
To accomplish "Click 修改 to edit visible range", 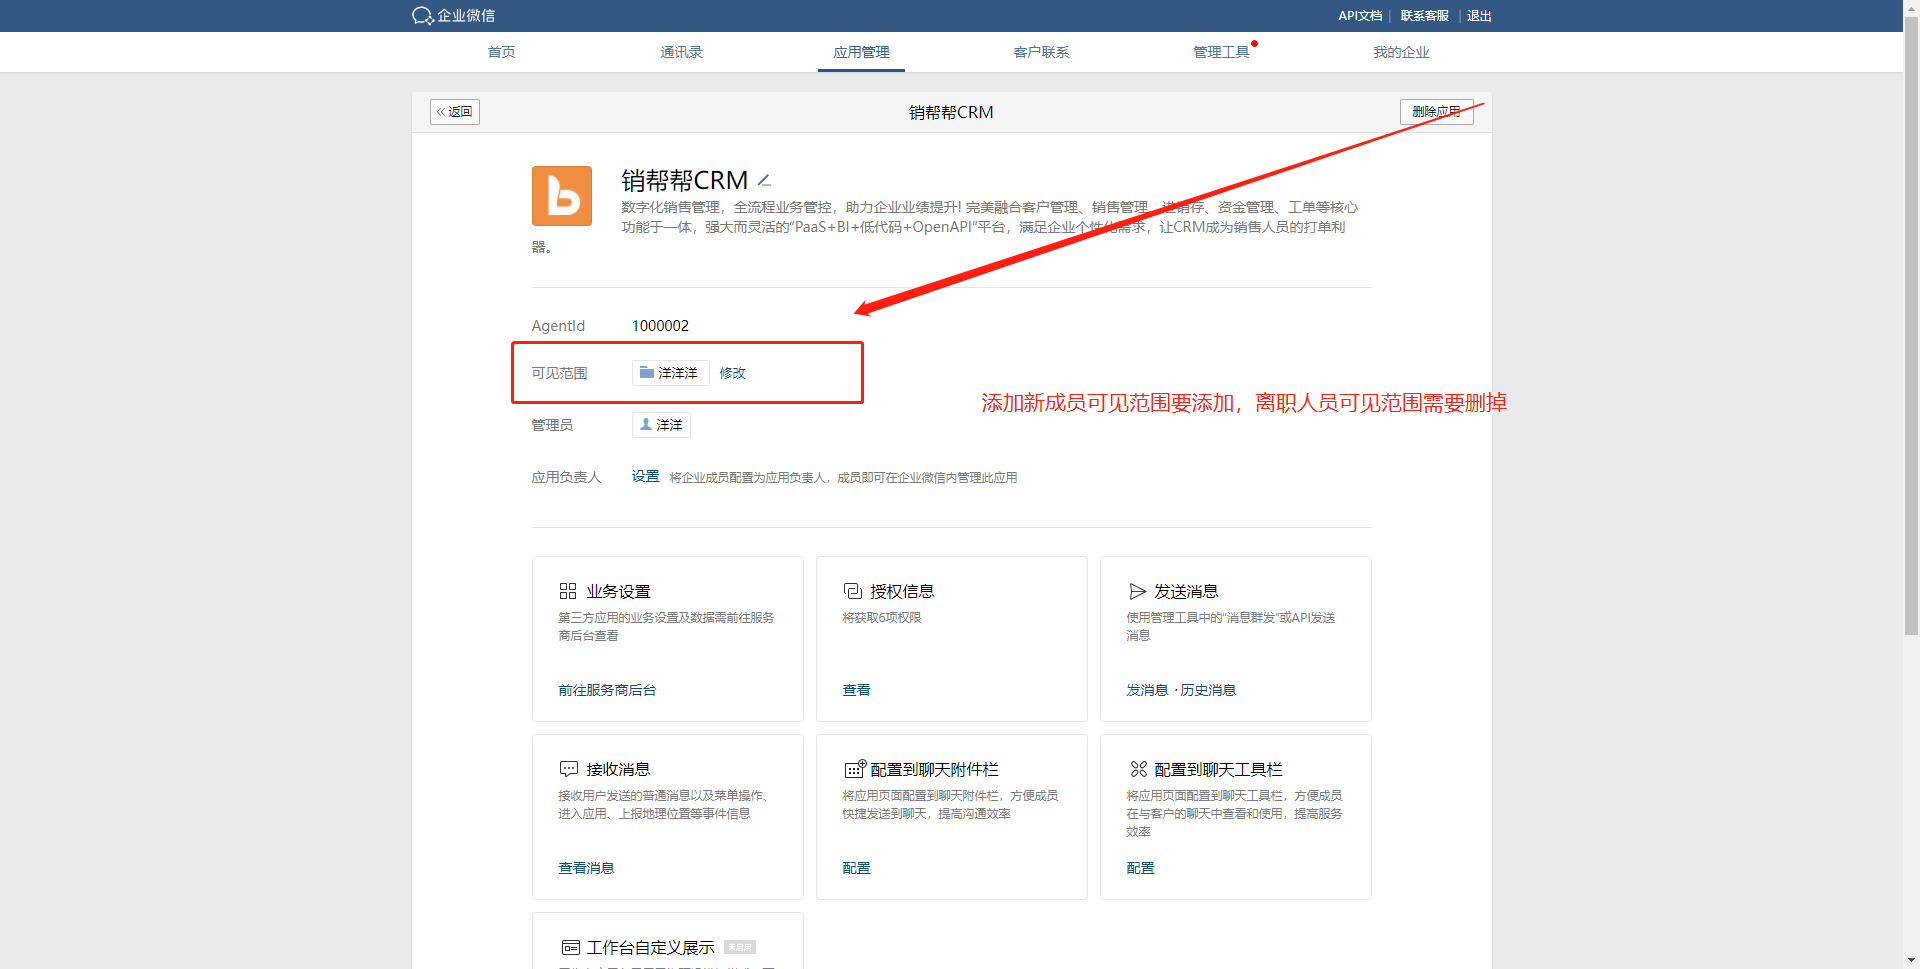I will click(x=732, y=373).
